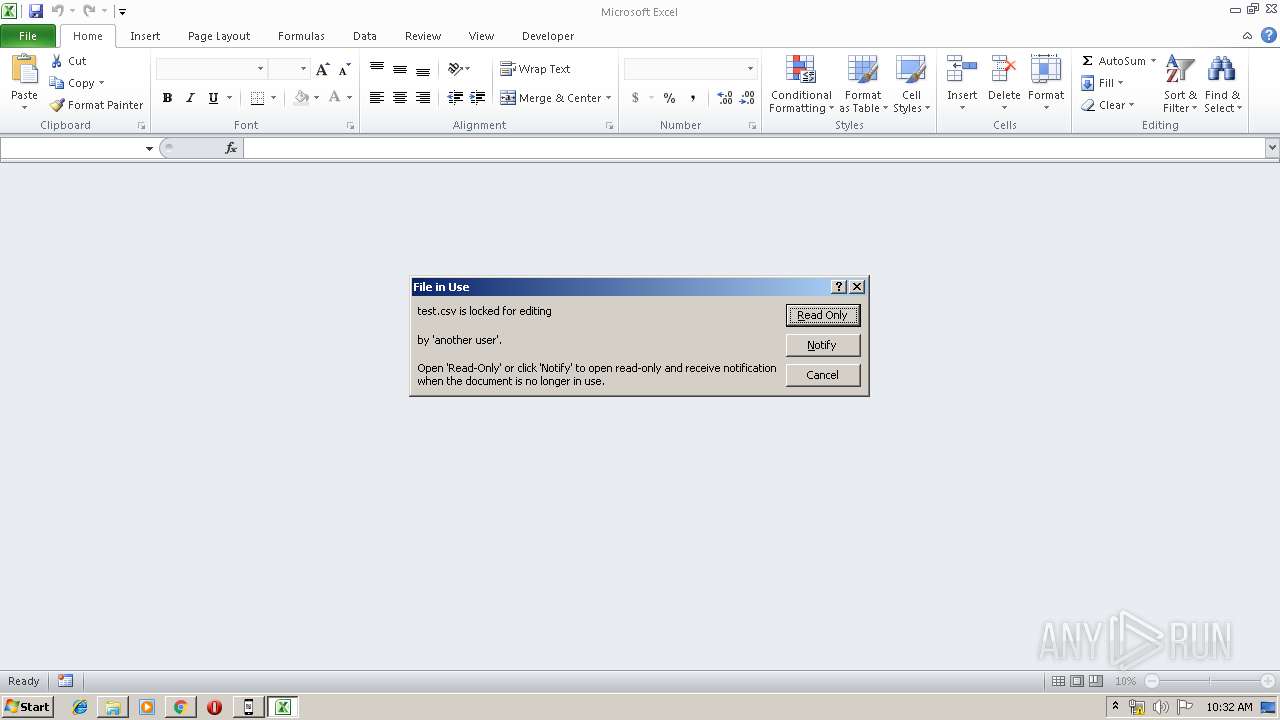Click the Comma Style icon

pos(692,98)
